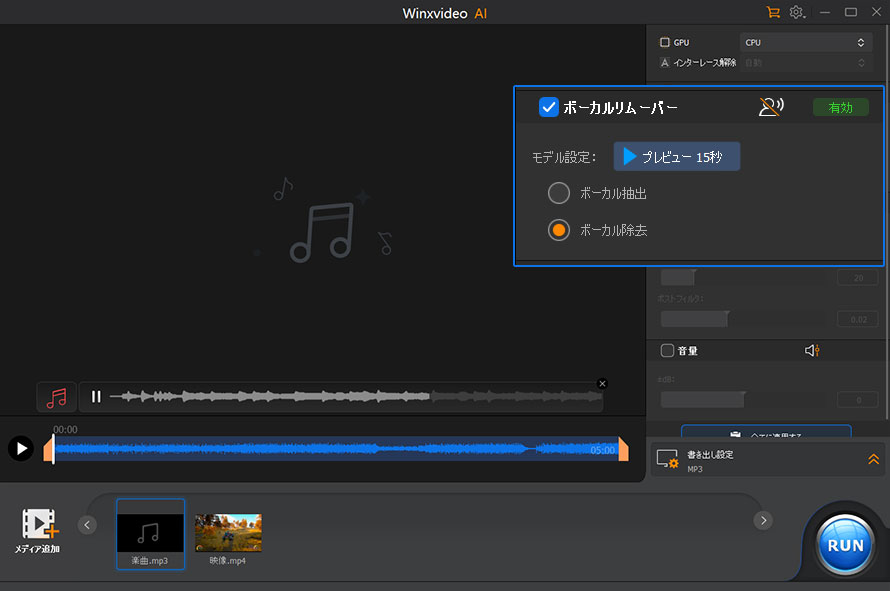Enable the 音量 checkbox
Viewport: 890px width, 591px height.
667,351
